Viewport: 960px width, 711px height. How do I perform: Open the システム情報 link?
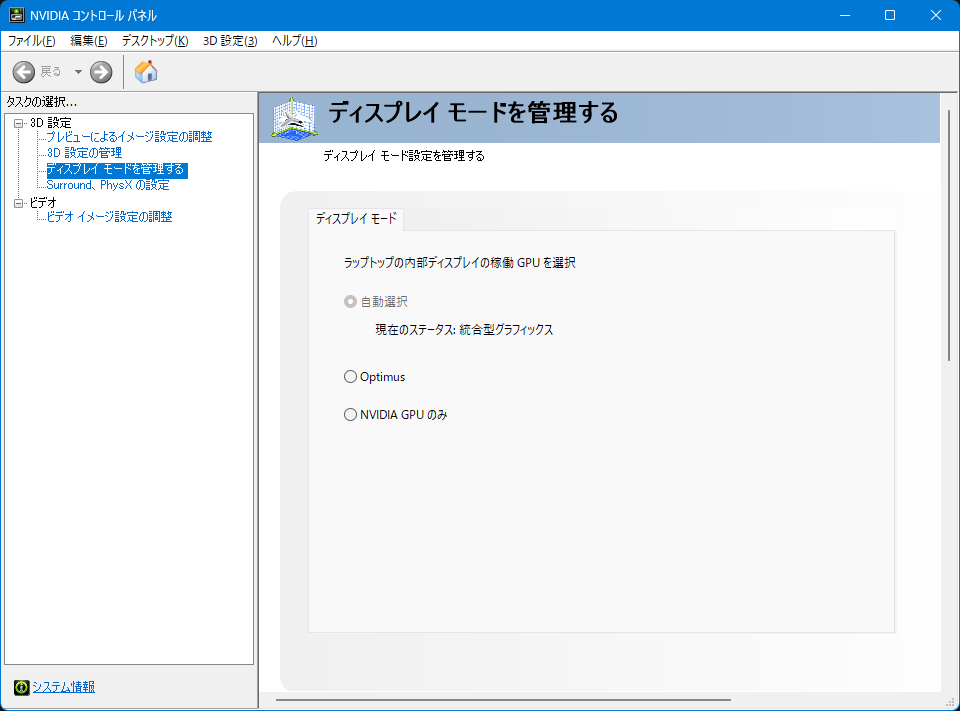point(64,687)
